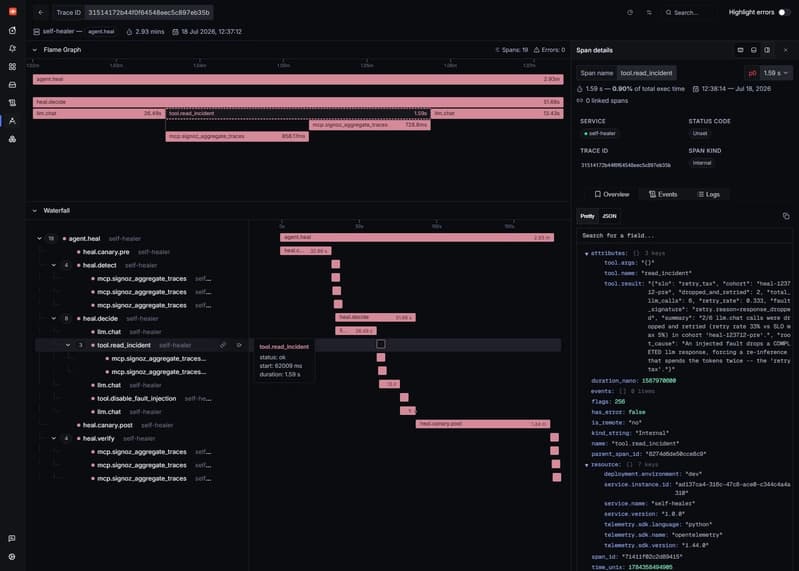Viewport: 799px width, 571px height.
Task: Click the Trace ID value in the header
Action: point(149,12)
